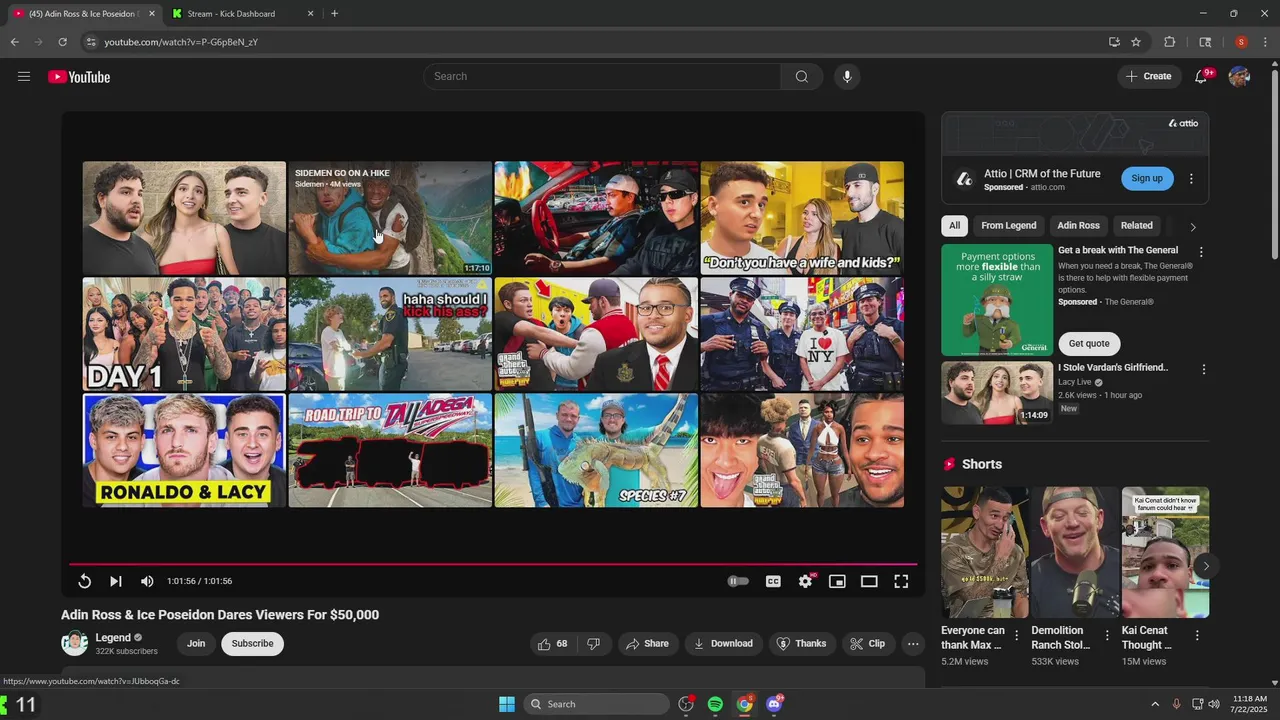The width and height of the screenshot is (1280, 720).
Task: Open options for the Attio ad
Action: 1191,179
